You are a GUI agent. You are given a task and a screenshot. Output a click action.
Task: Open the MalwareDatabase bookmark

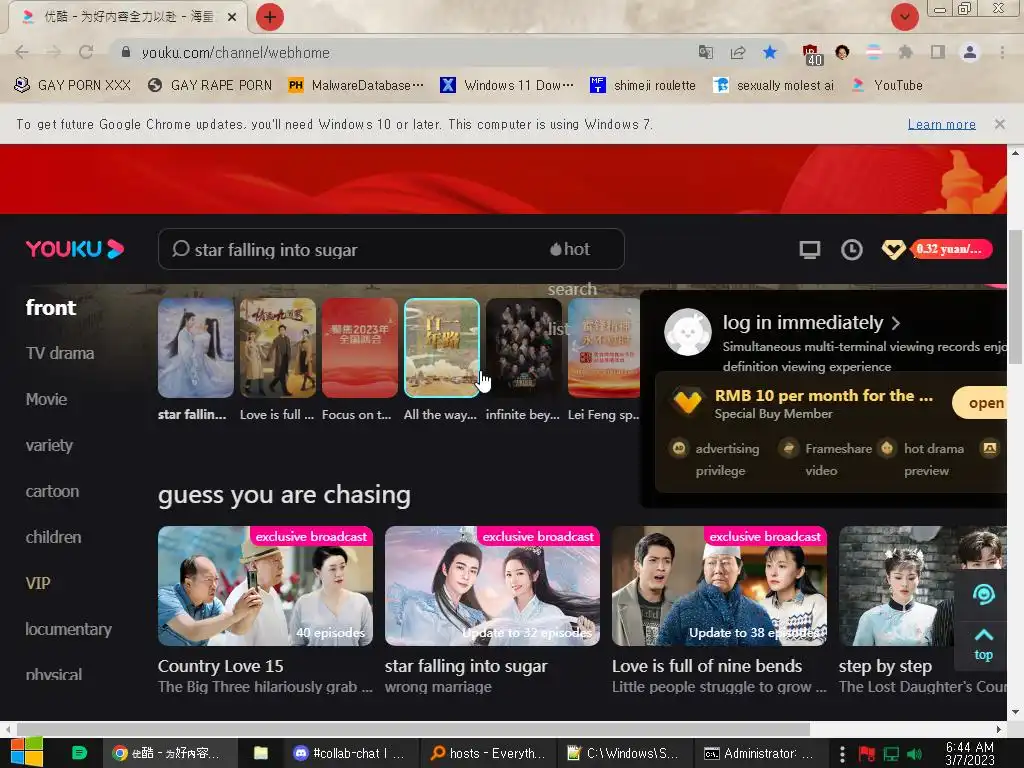[357, 85]
